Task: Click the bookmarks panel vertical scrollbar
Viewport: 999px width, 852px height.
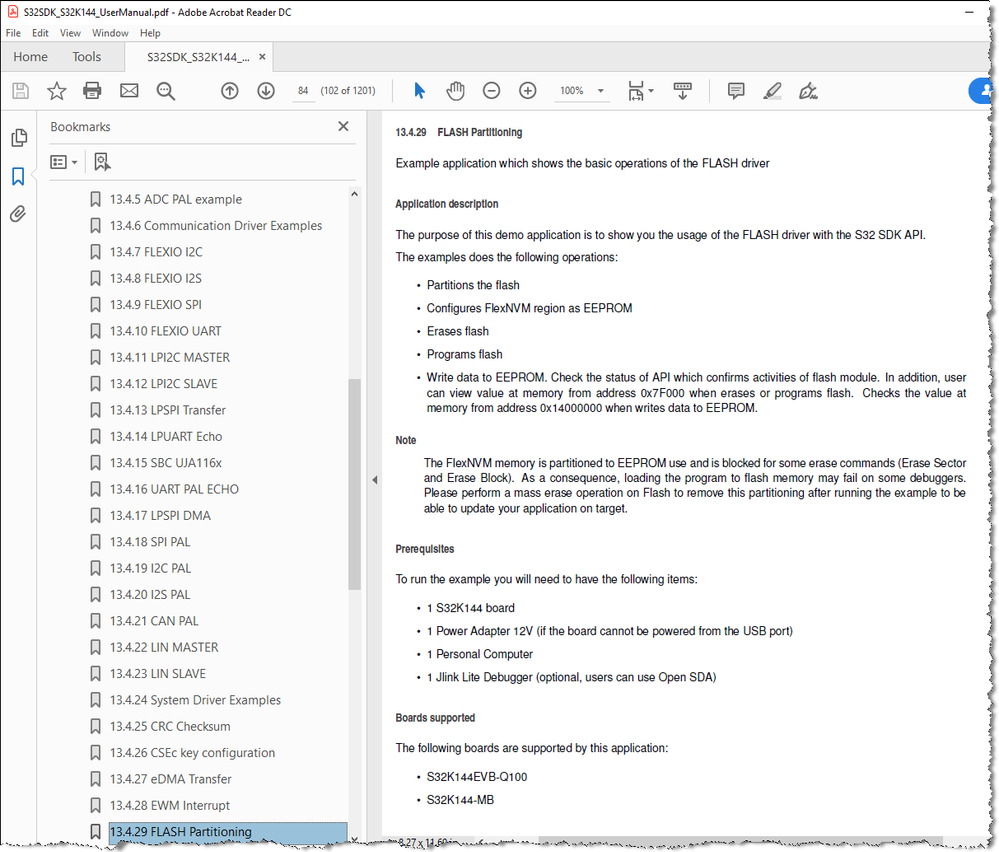Action: point(354,484)
